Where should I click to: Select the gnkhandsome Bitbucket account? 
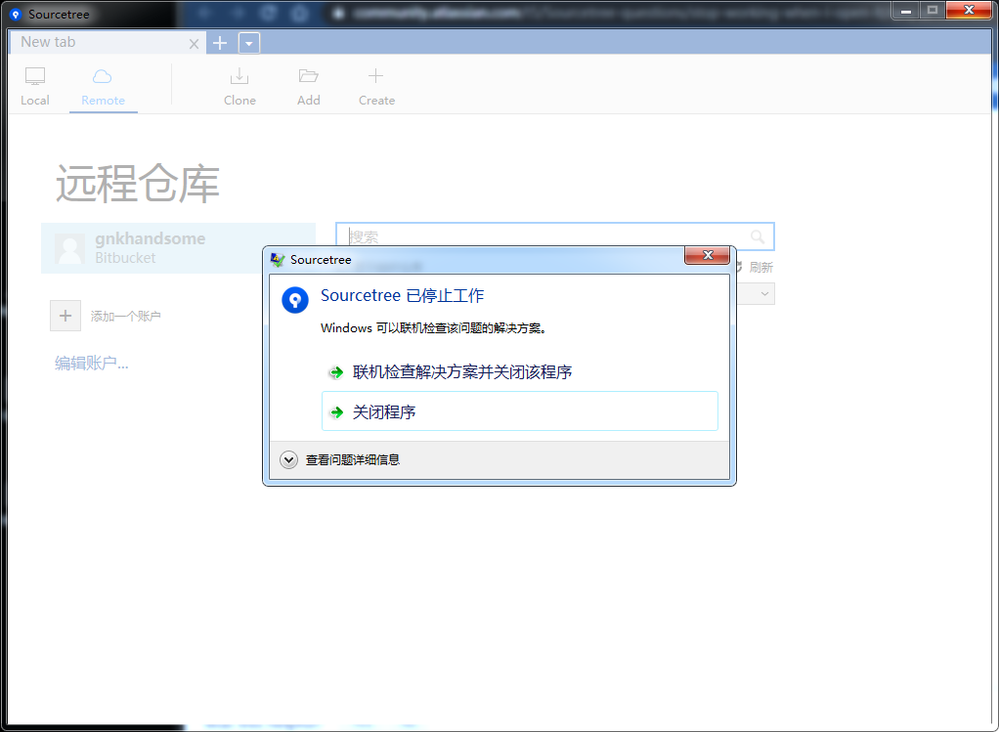[x=178, y=248]
